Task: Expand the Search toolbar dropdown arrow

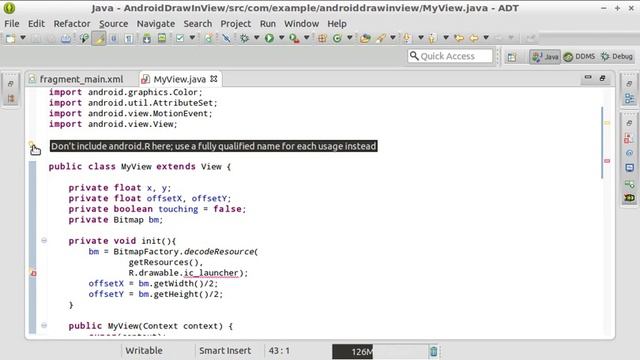Action: [393, 38]
